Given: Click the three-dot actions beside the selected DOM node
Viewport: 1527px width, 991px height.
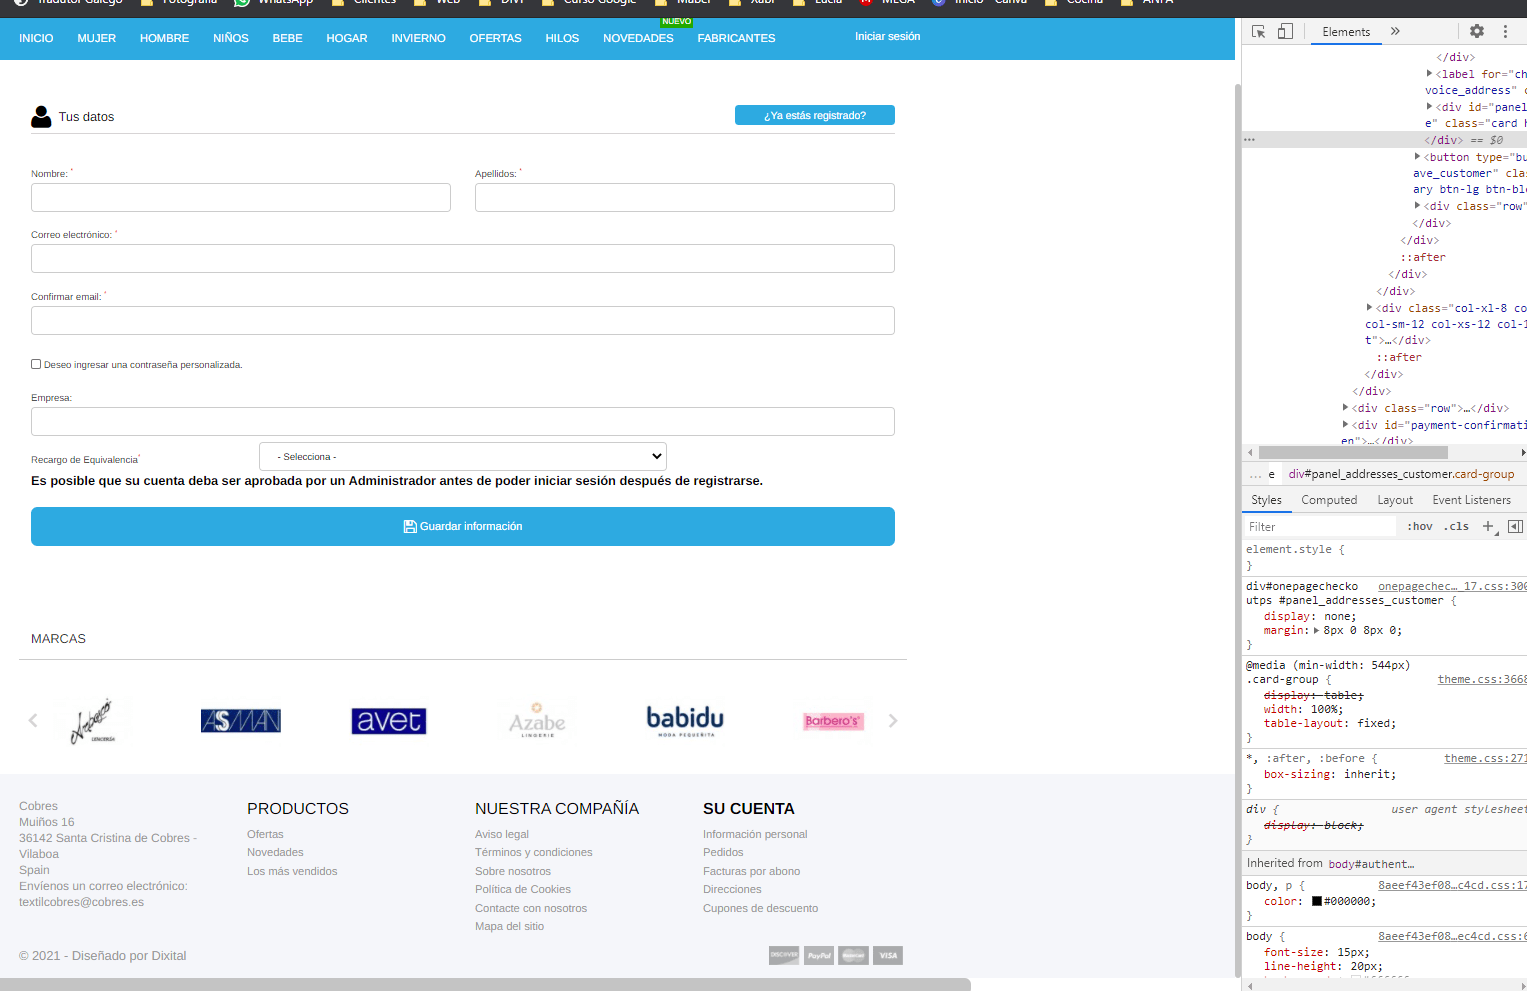Looking at the screenshot, I should pos(1249,140).
